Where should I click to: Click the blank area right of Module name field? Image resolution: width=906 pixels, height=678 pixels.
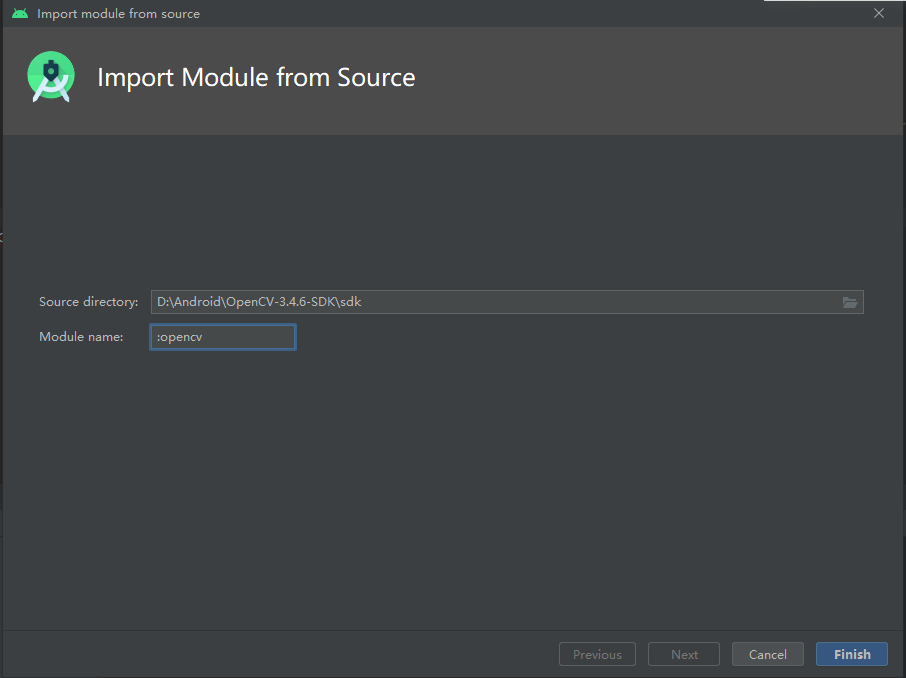[580, 337]
